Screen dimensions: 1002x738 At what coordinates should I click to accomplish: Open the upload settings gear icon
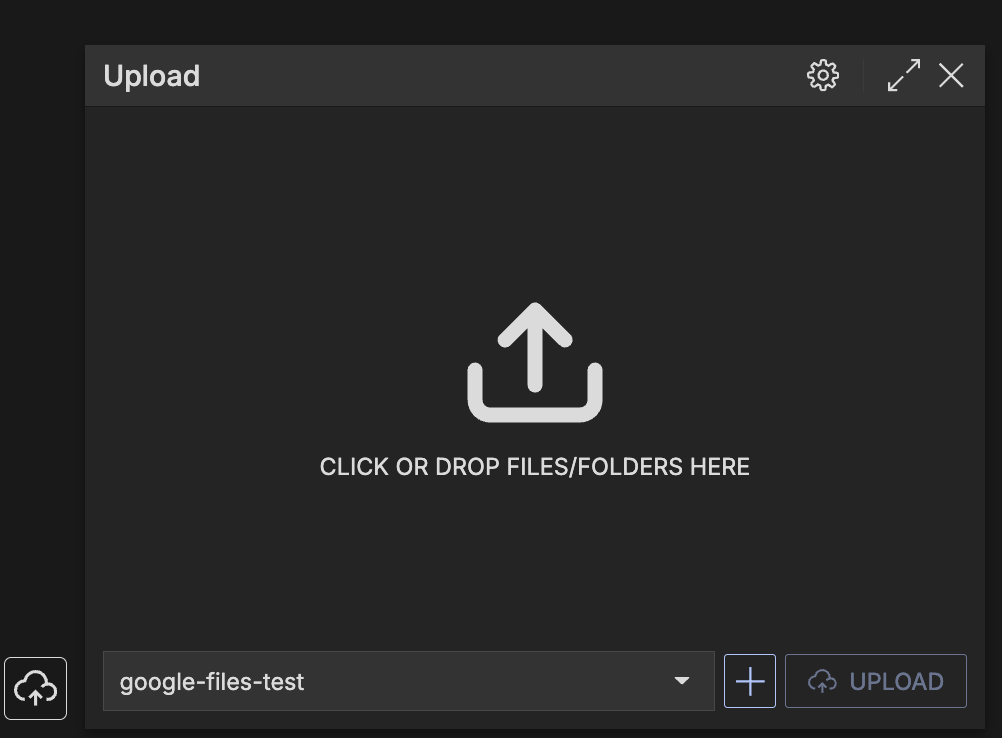pyautogui.click(x=823, y=75)
